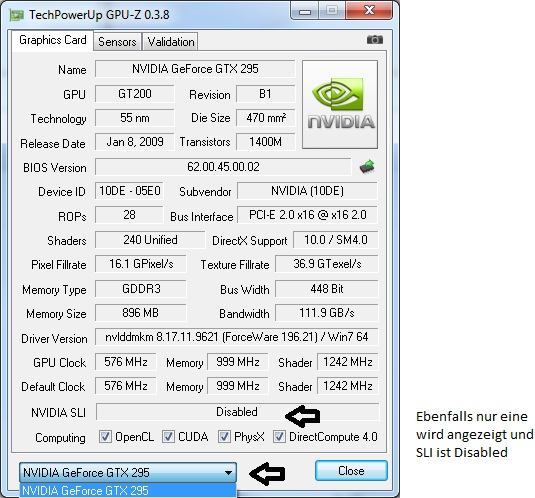Click the Default Clock field 576 MHz

126,386
